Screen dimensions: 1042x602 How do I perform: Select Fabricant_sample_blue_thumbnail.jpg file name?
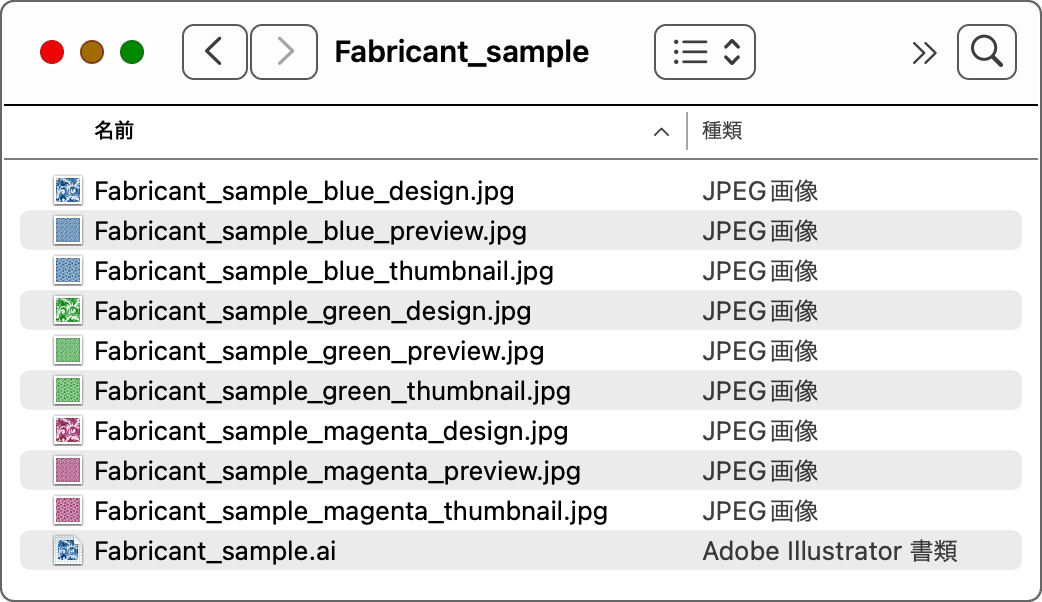[324, 272]
